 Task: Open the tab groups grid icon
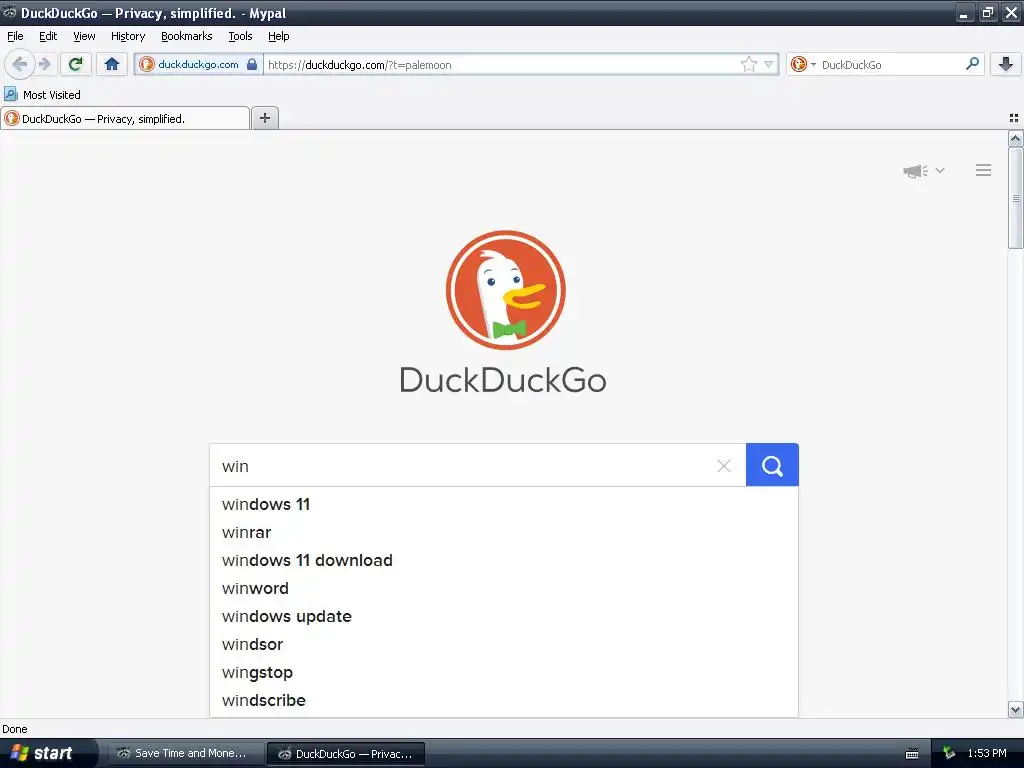(1014, 118)
